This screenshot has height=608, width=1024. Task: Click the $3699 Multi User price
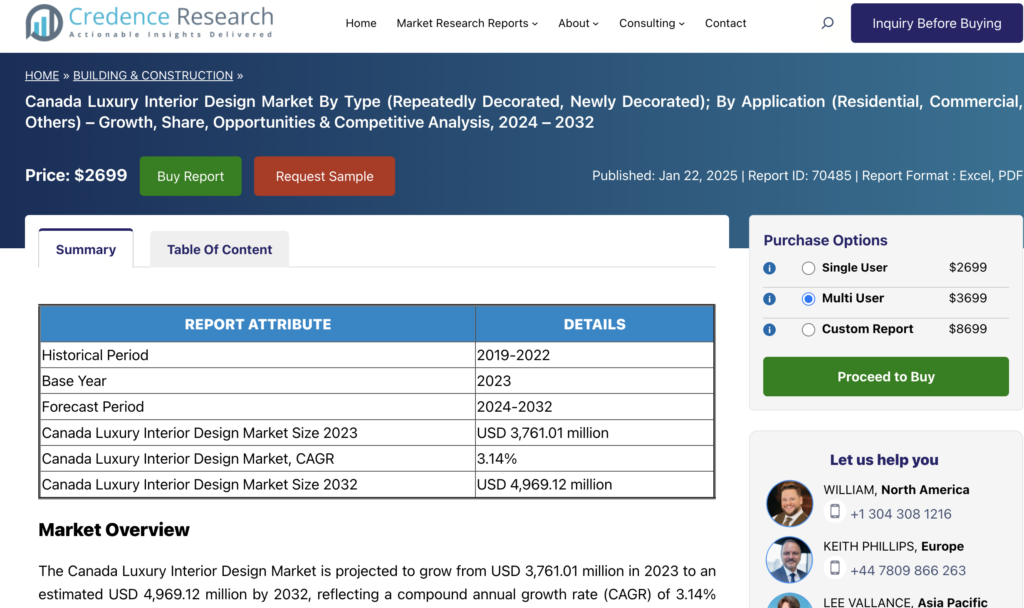pyautogui.click(x=968, y=298)
